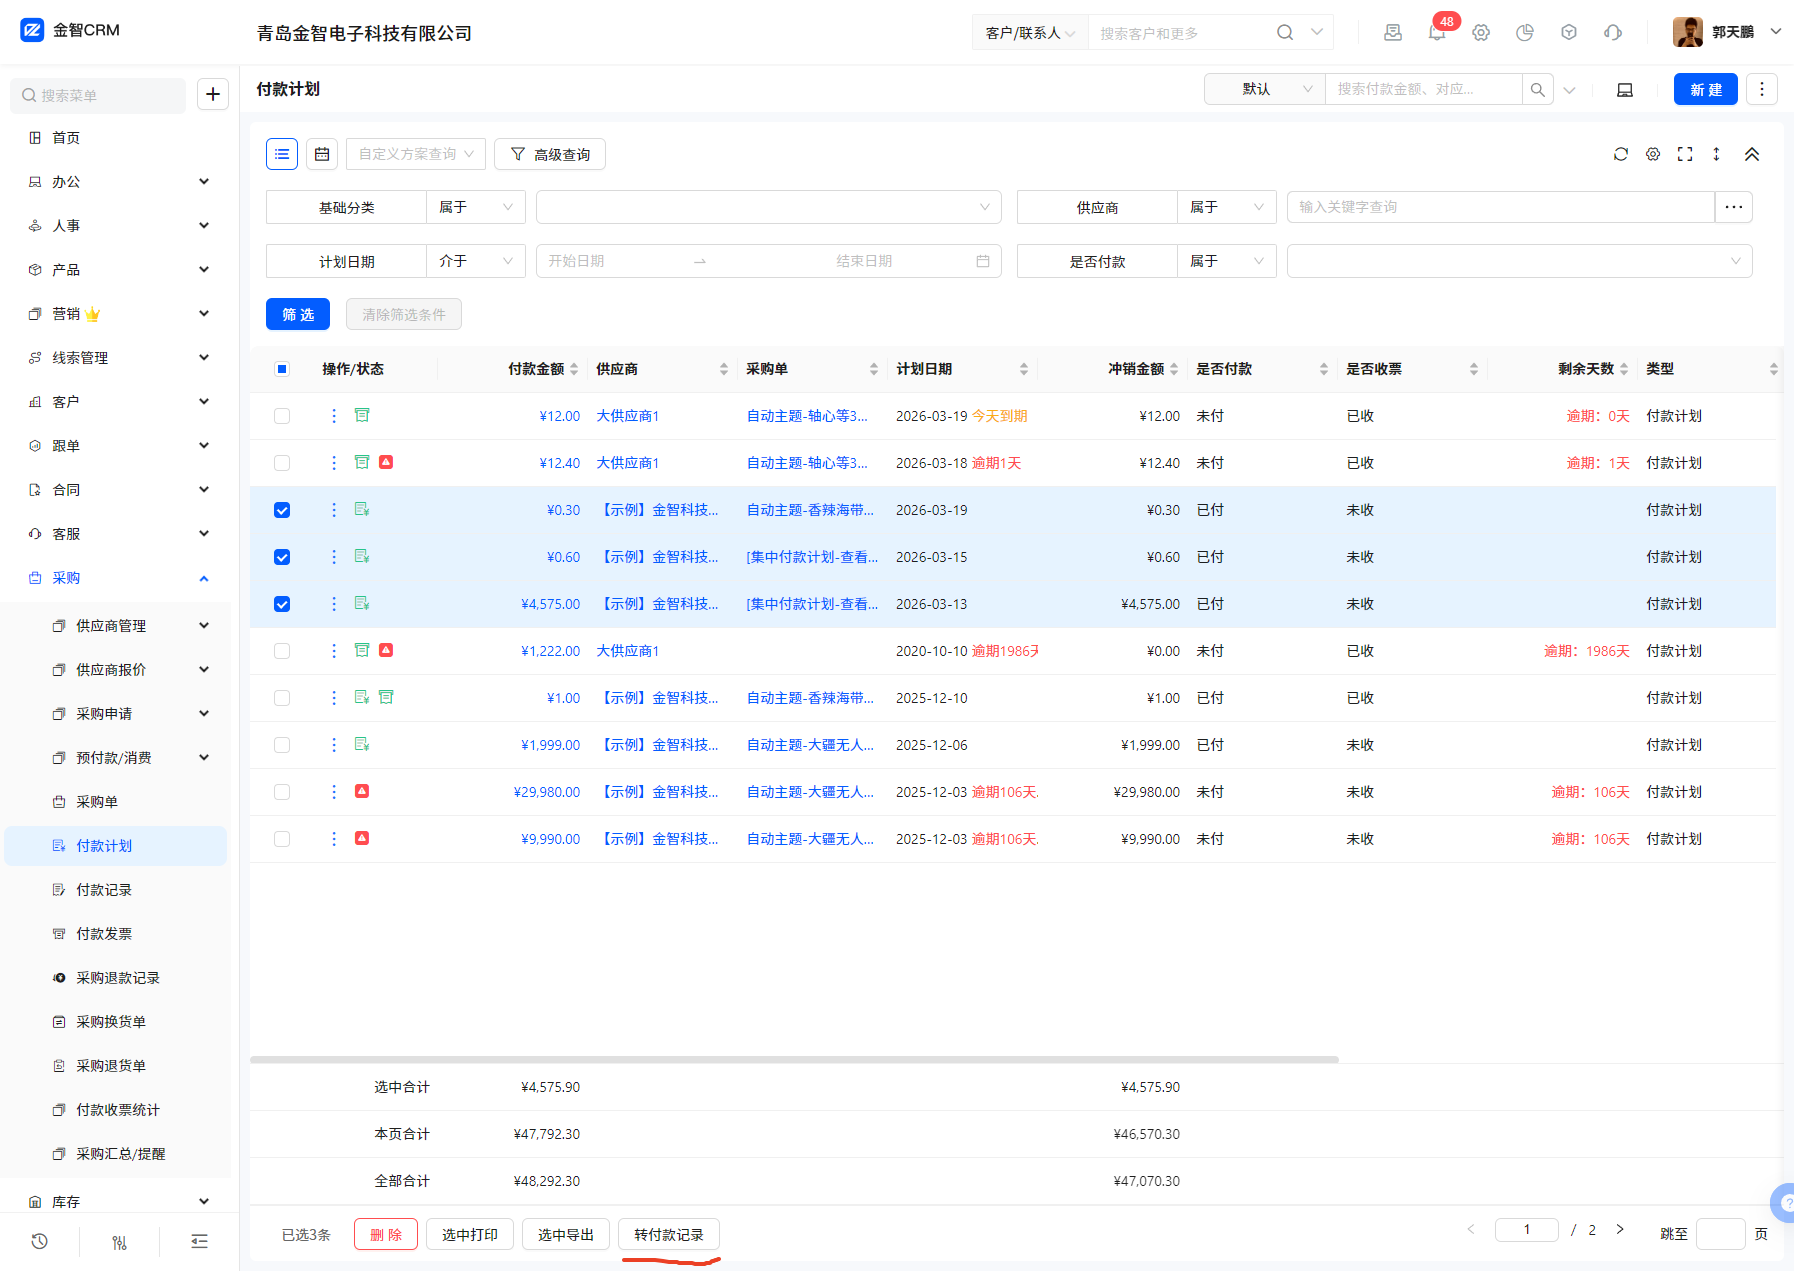Click the refresh icon above the table

(1620, 154)
